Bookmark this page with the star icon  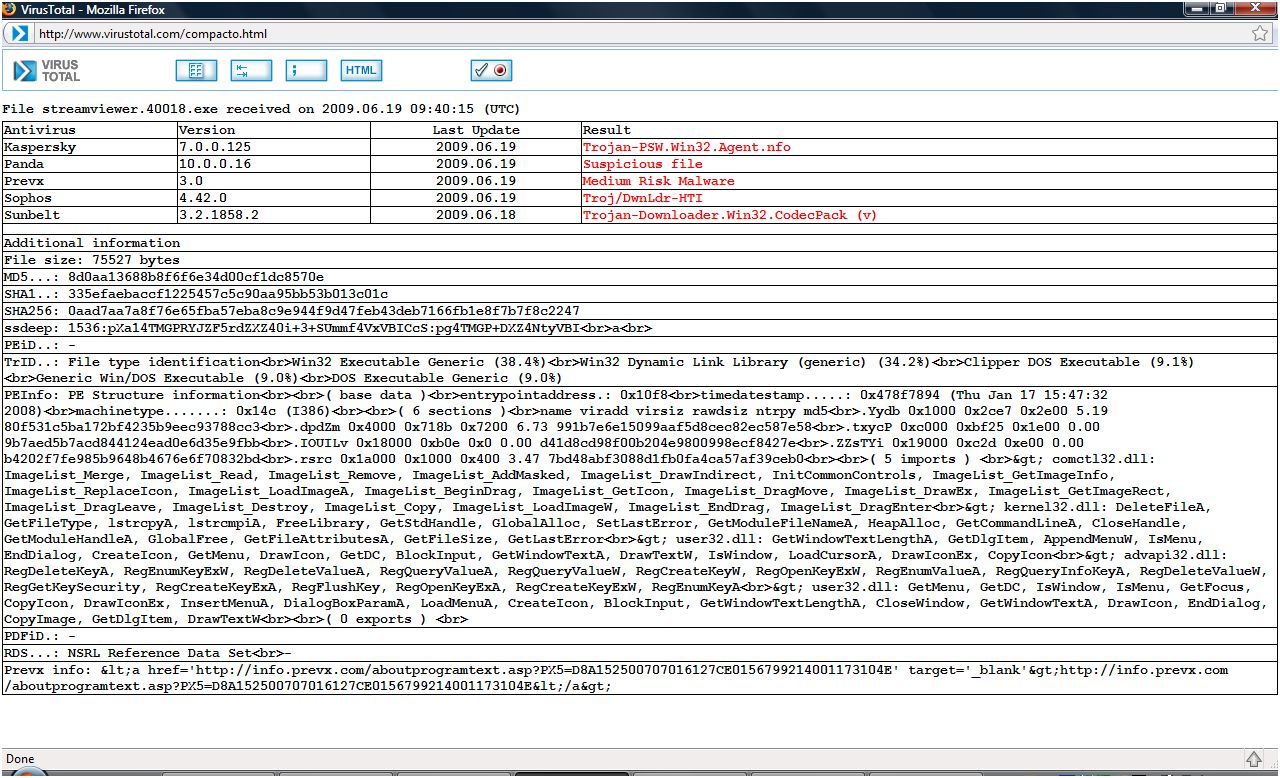pos(1259,33)
